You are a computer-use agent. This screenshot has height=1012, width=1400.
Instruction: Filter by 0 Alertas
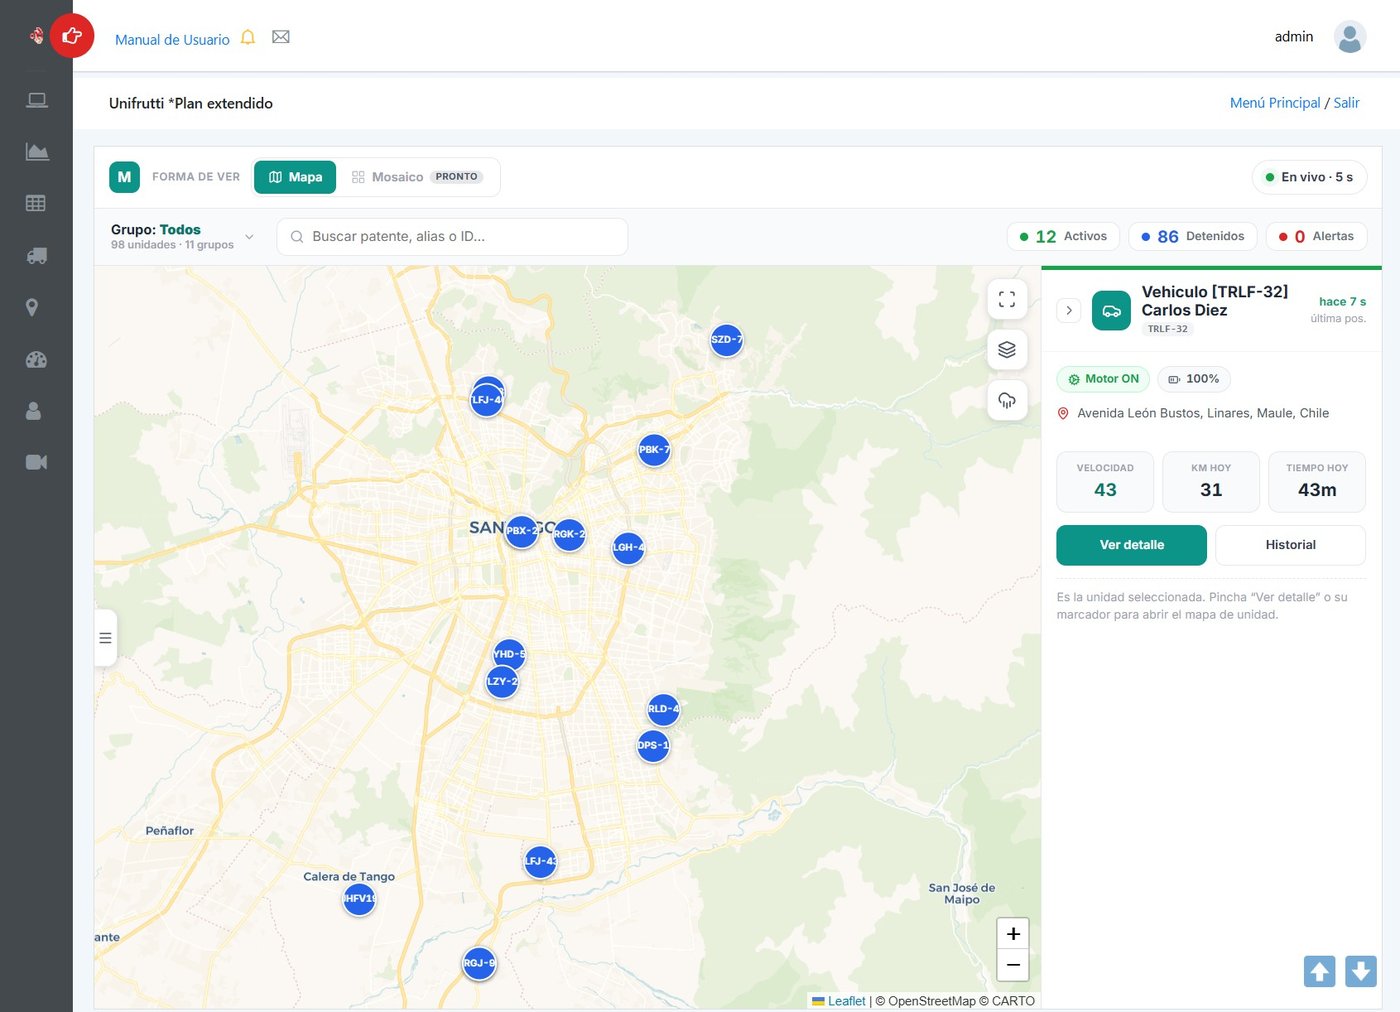[1316, 236]
